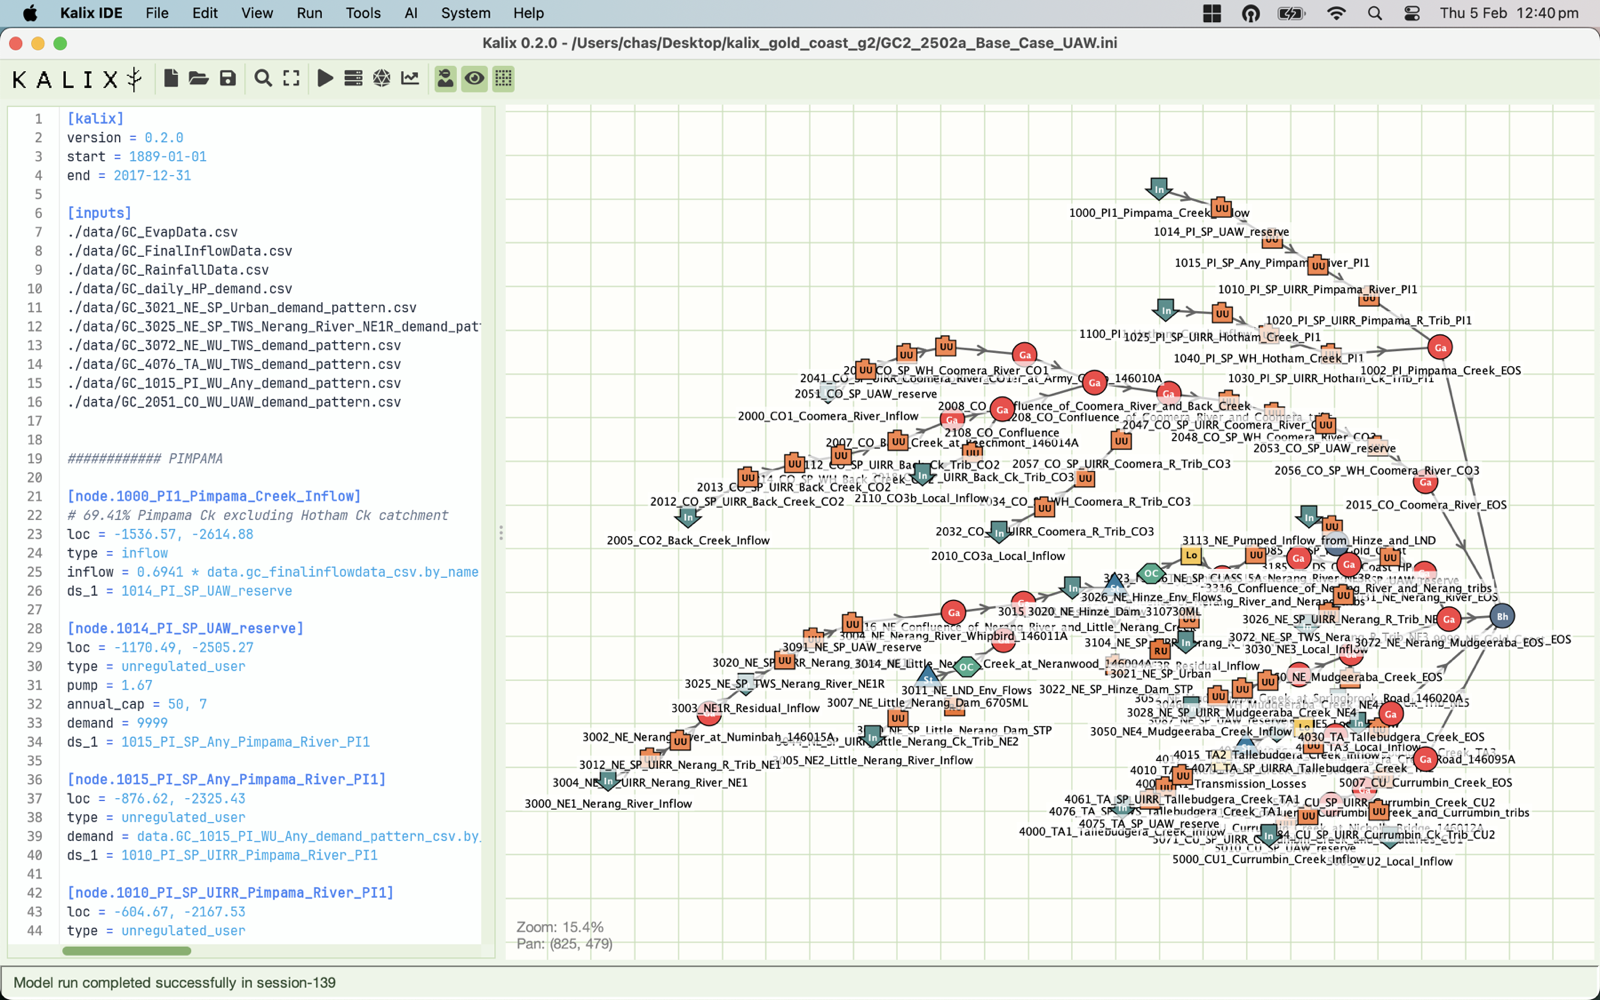Open the AI menu
Viewport: 1600px width, 1000px height.
tap(411, 13)
